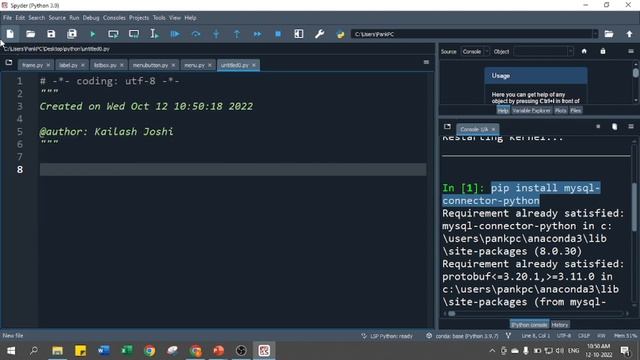Continue execution until next breakpoint

click(257, 34)
